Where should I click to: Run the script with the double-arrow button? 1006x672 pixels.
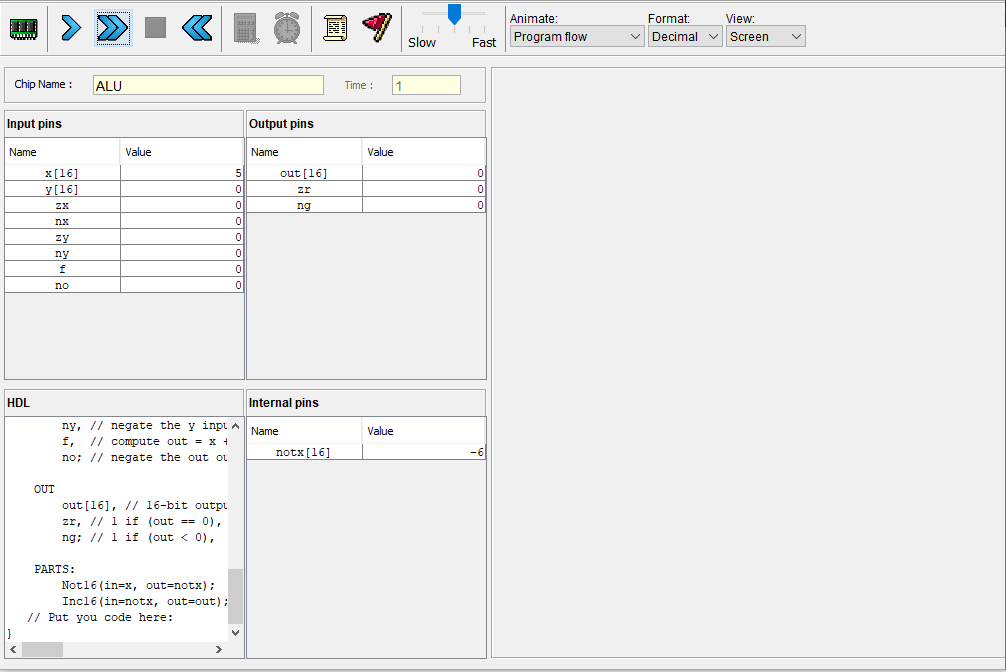(x=112, y=28)
